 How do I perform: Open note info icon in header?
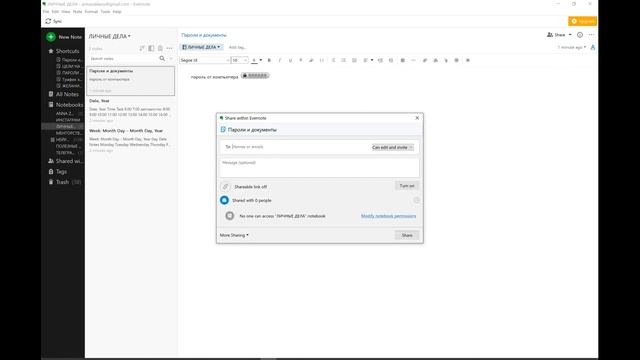(x=580, y=35)
